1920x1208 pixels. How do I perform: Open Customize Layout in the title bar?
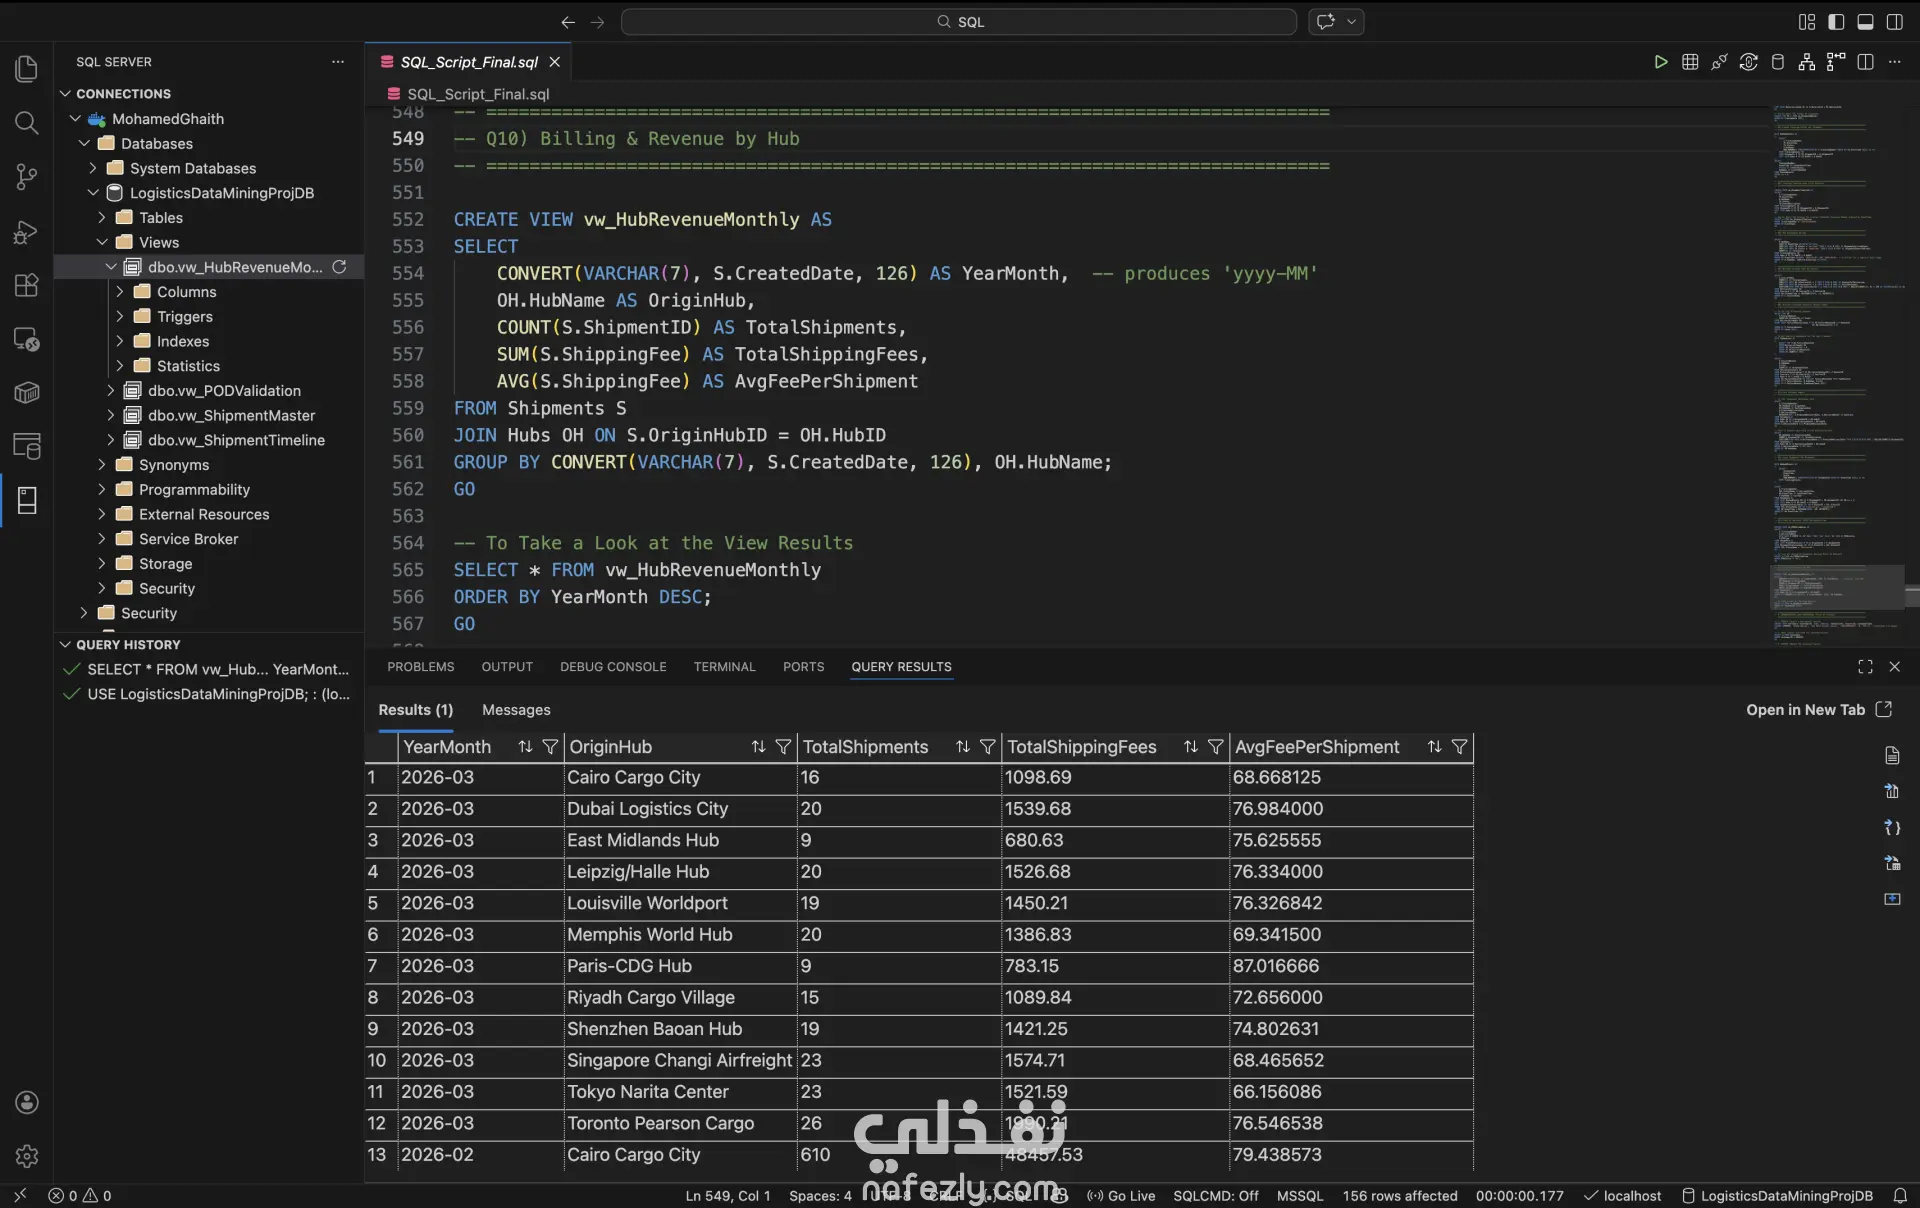[x=1806, y=22]
